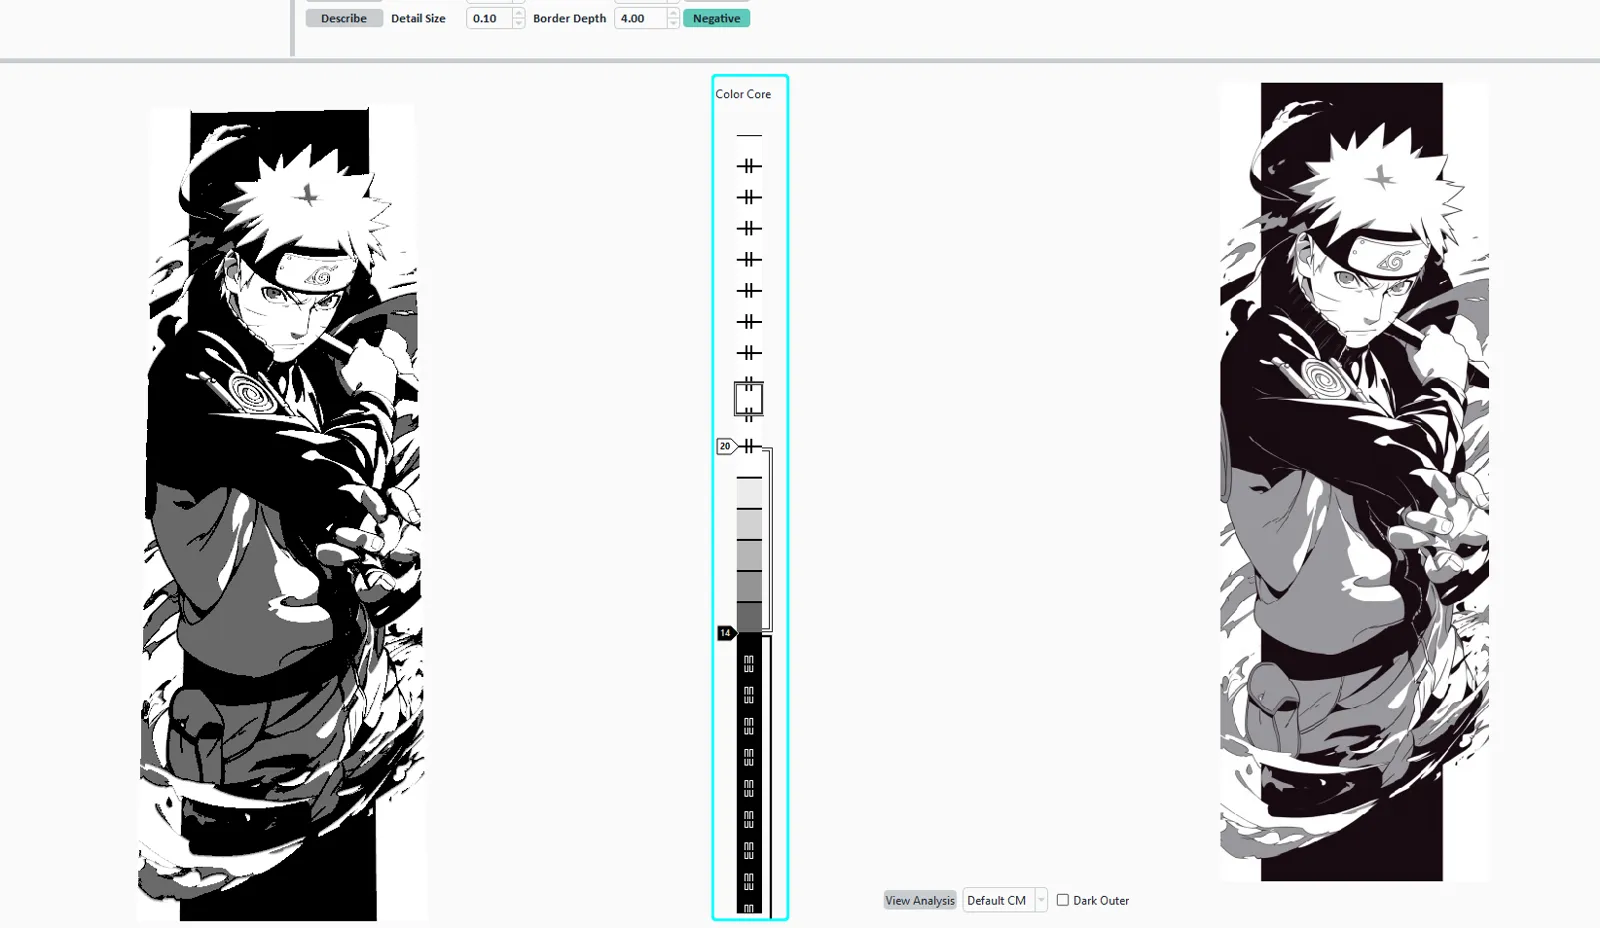
Task: Click into the Detail Size value field
Action: (x=489, y=18)
